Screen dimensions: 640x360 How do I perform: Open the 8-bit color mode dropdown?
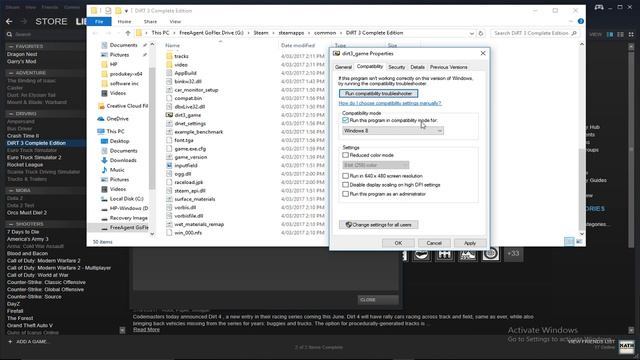[x=376, y=165]
